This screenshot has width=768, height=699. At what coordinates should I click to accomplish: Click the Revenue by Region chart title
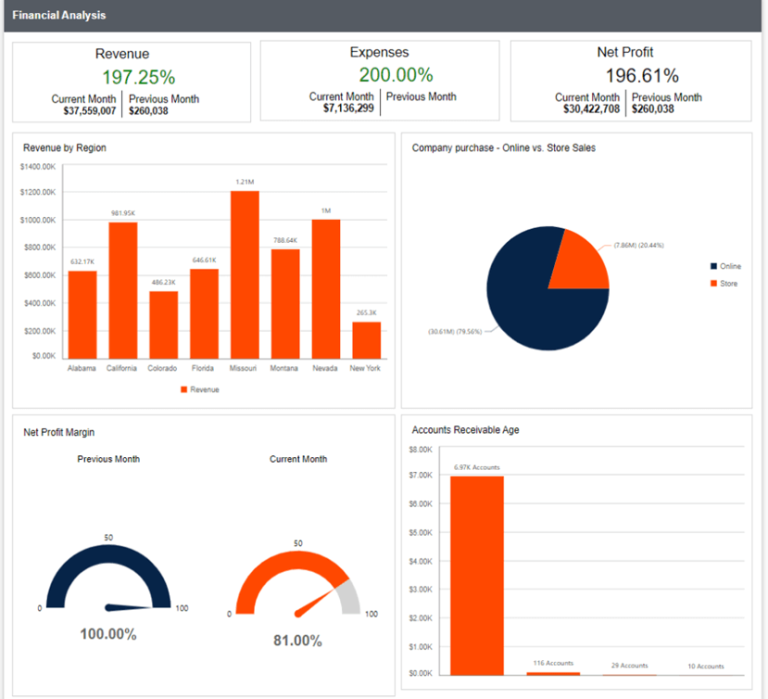tap(65, 148)
